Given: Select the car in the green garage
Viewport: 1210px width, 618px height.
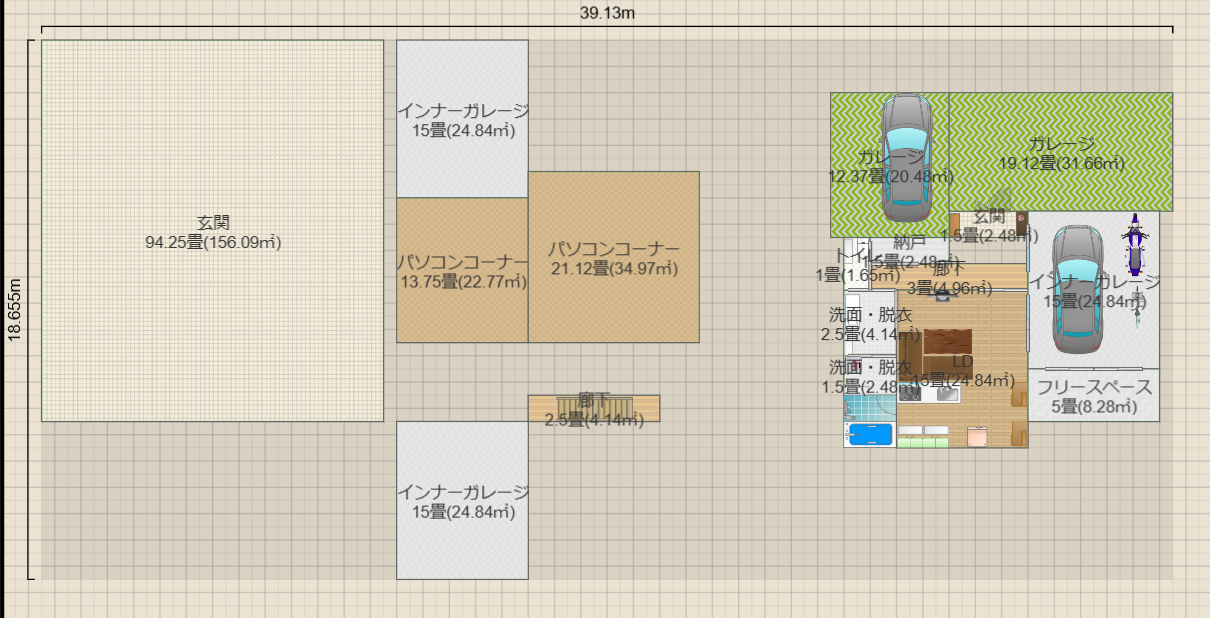Looking at the screenshot, I should click(906, 158).
